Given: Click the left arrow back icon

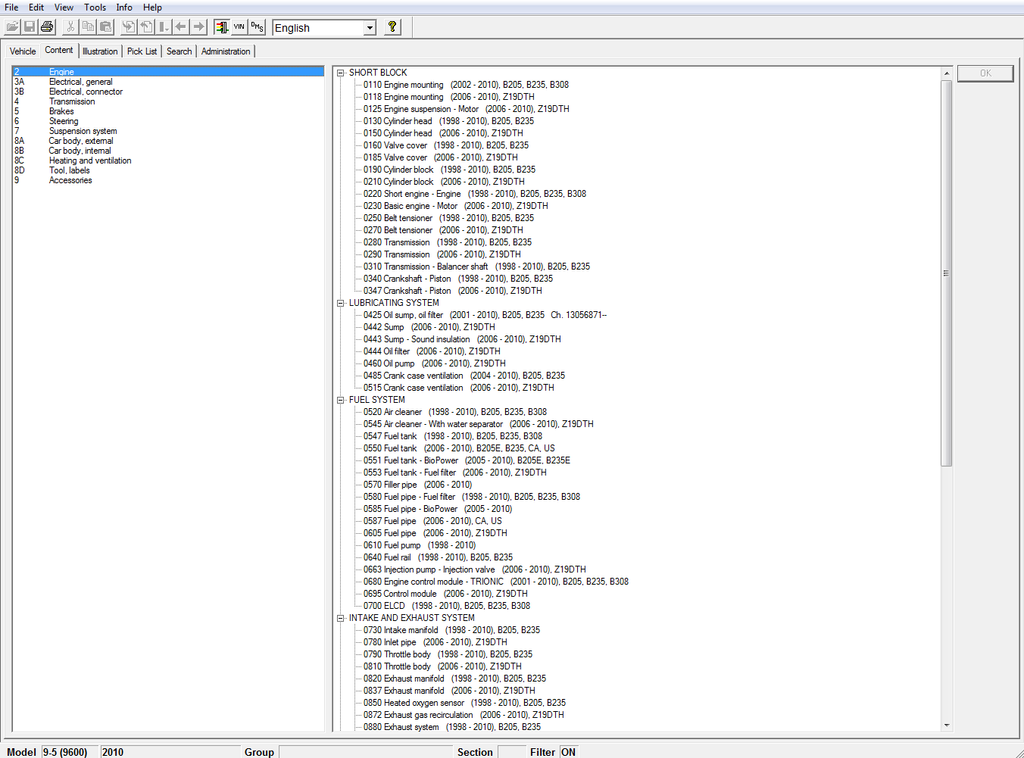Looking at the screenshot, I should [181, 27].
